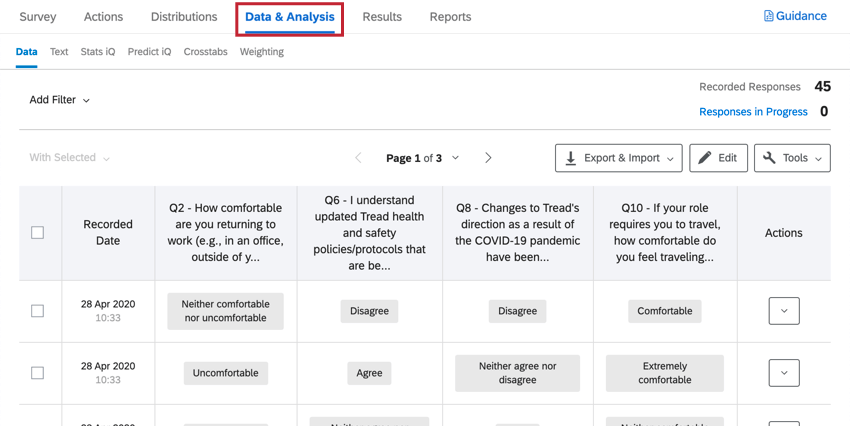Check the second response row checkbox
This screenshot has width=850, height=426.
tap(38, 373)
